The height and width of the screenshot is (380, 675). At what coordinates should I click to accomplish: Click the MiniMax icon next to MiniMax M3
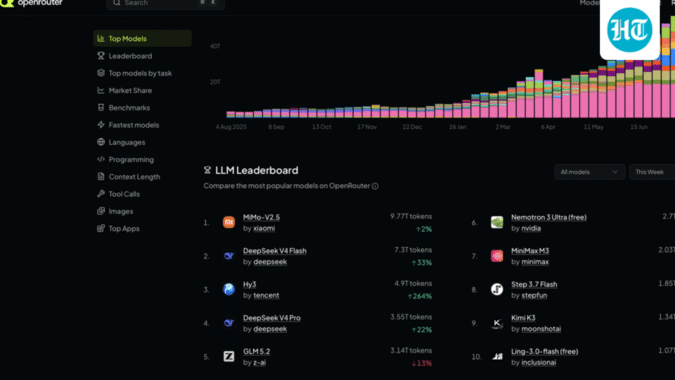(497, 256)
